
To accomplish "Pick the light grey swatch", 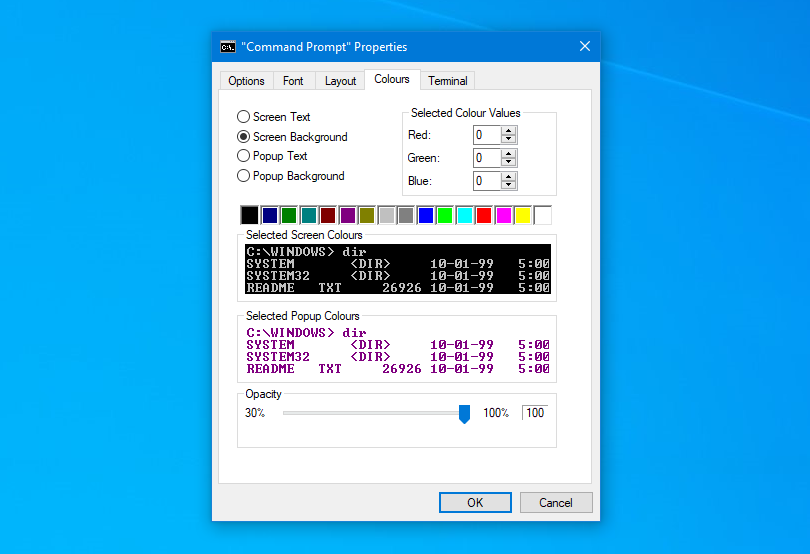I will (386, 216).
